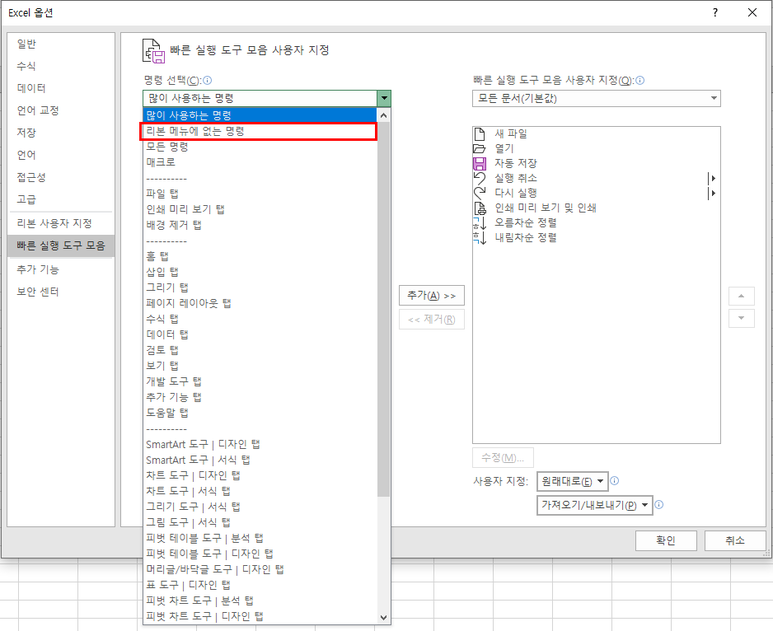Select SmartArt 도구 | 디자인 탭 option
The width and height of the screenshot is (773, 631).
point(260,444)
